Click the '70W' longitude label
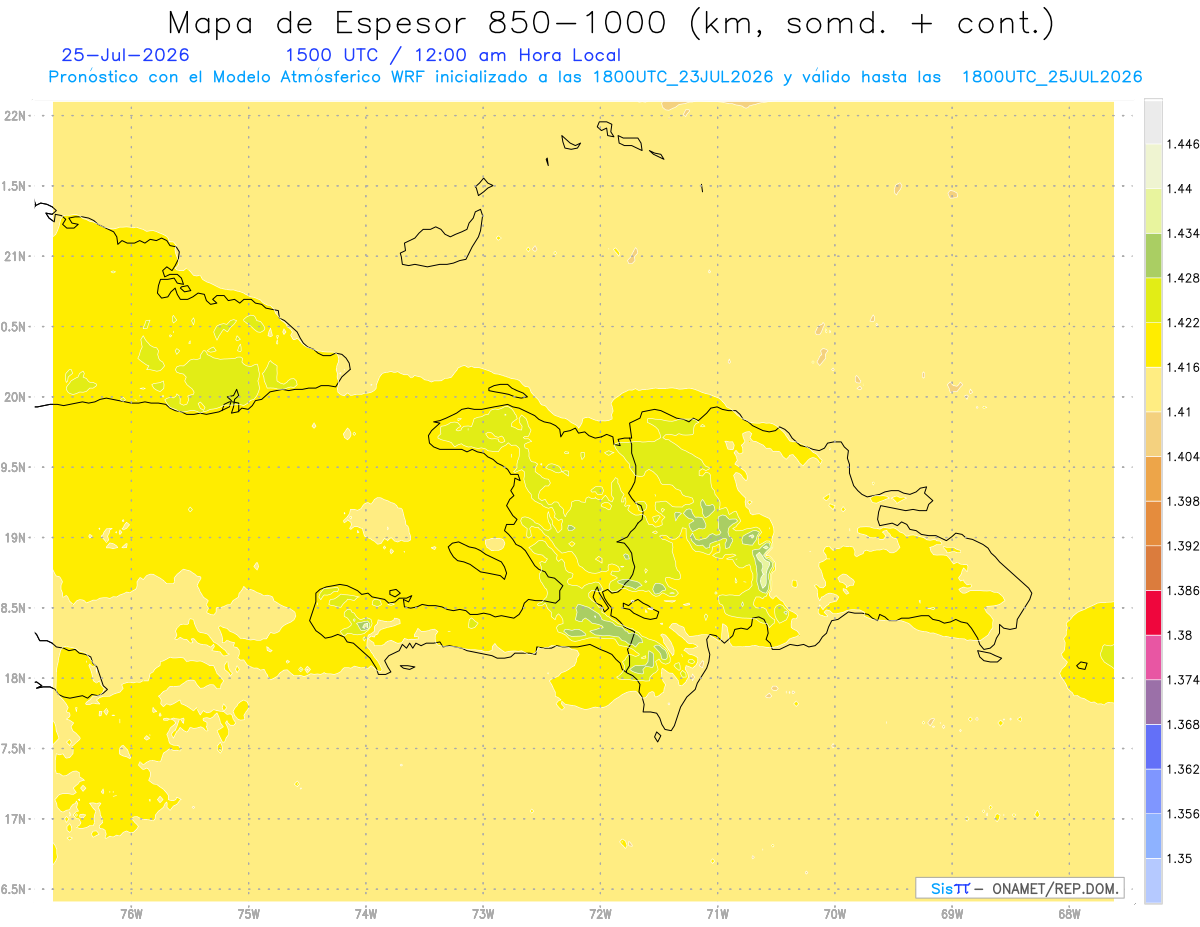Screen dimensions: 1200x927 coord(835,914)
